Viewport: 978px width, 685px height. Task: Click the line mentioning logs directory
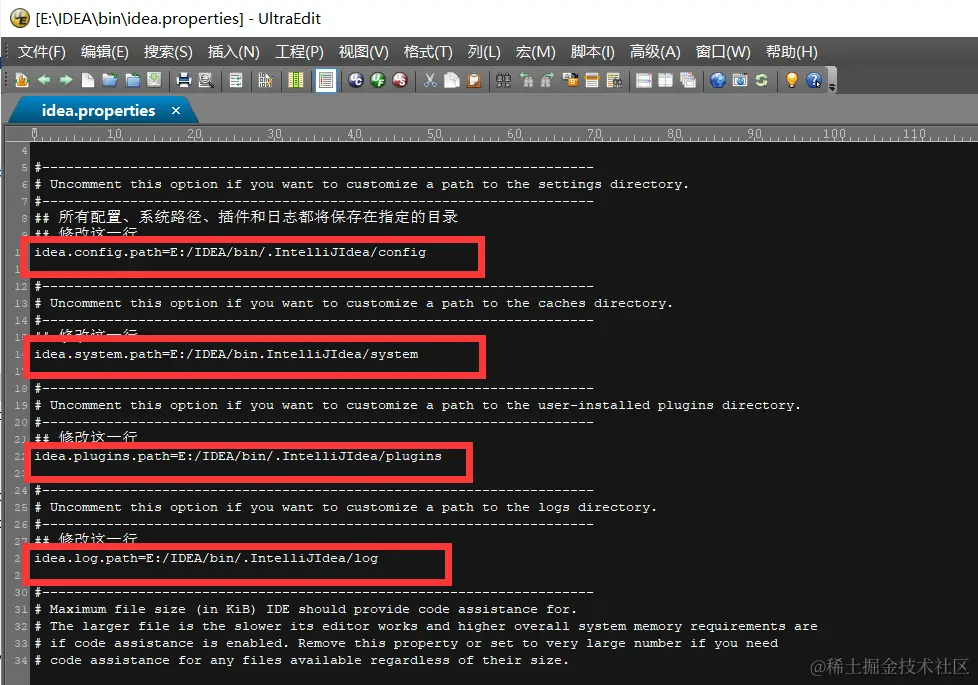[x=346, y=507]
